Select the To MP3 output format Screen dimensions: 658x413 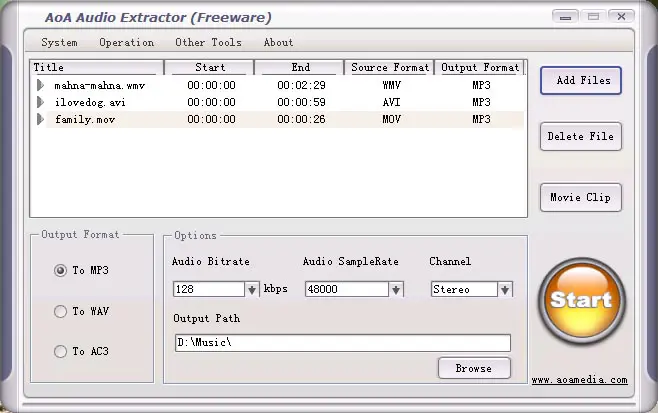[x=61, y=270]
